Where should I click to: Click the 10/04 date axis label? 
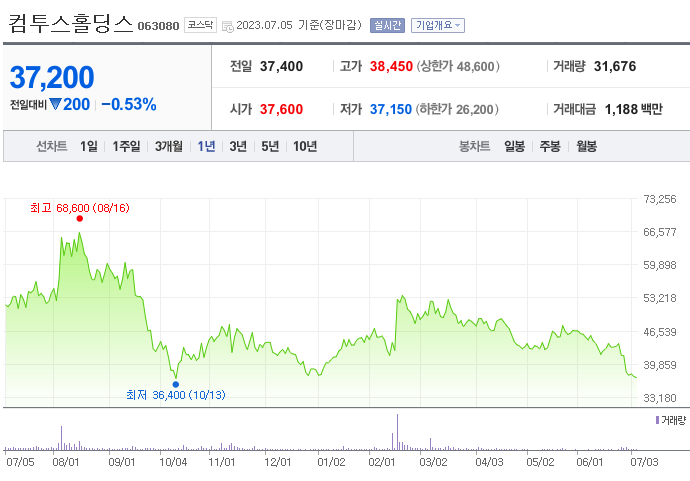173,462
